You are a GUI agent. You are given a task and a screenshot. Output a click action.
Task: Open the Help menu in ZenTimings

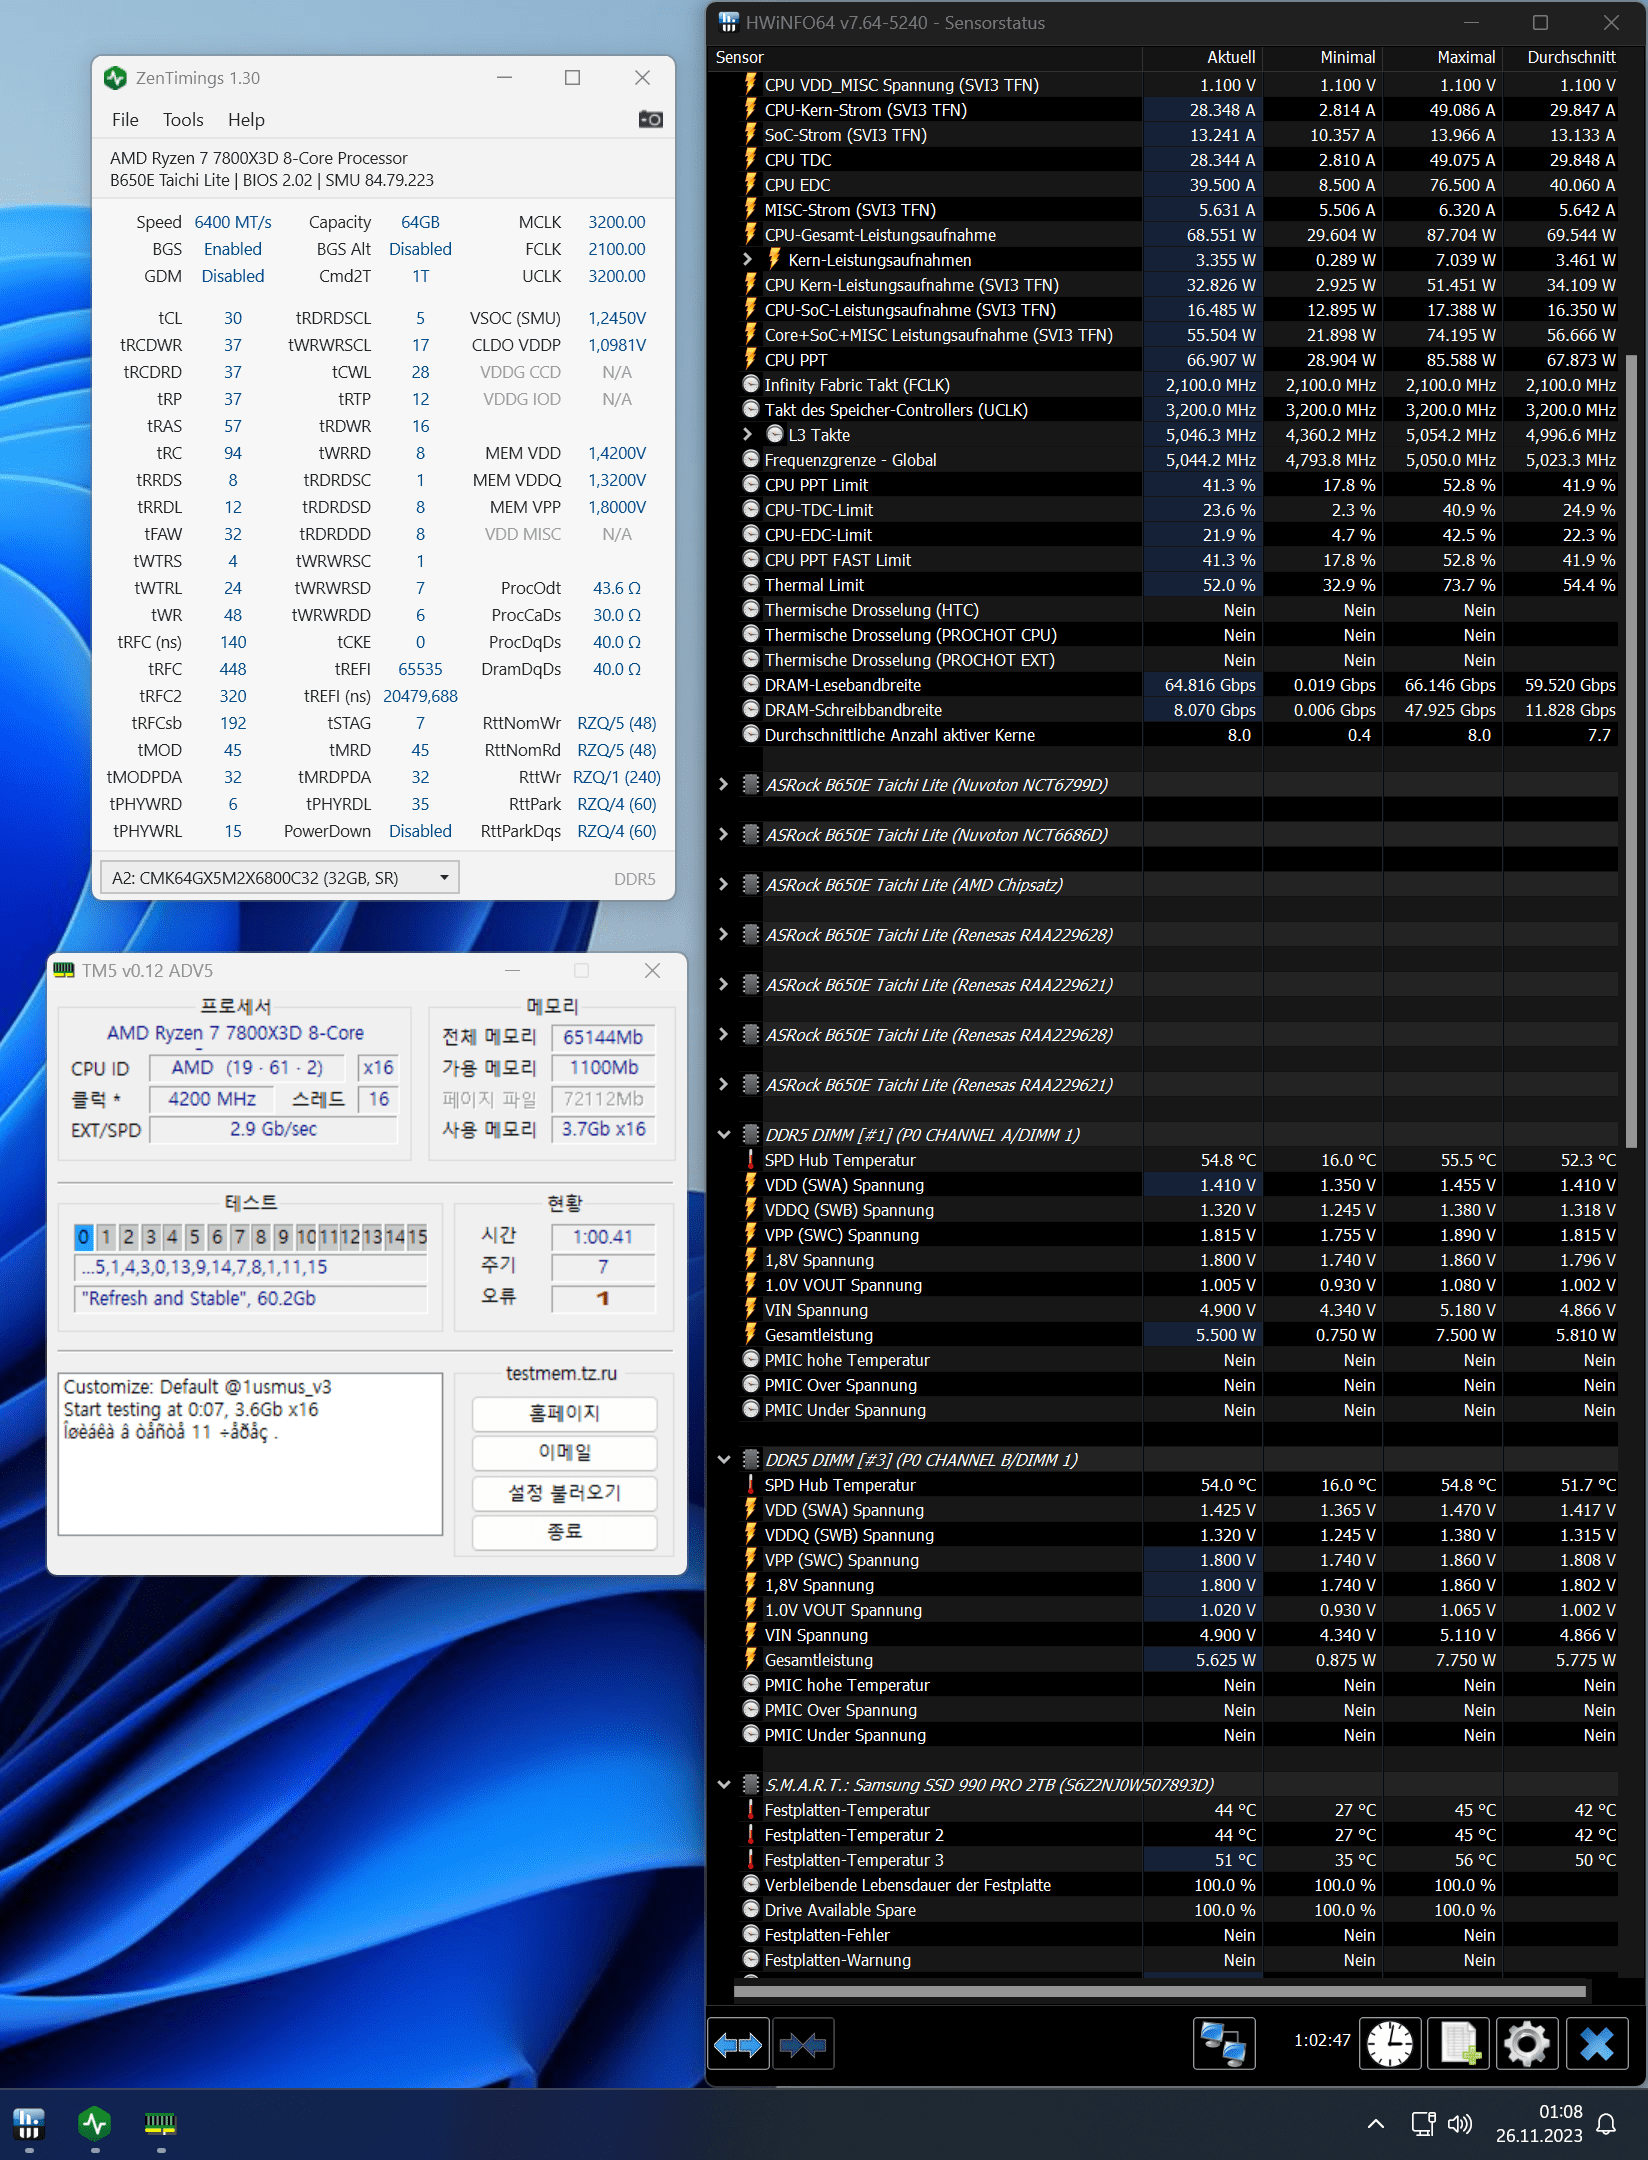coord(246,120)
